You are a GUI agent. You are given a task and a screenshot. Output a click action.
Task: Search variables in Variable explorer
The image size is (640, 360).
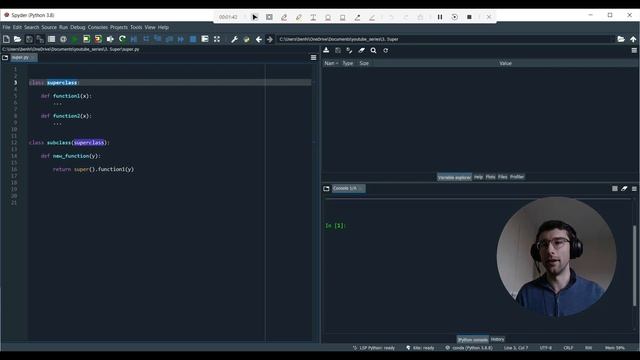click(x=373, y=50)
